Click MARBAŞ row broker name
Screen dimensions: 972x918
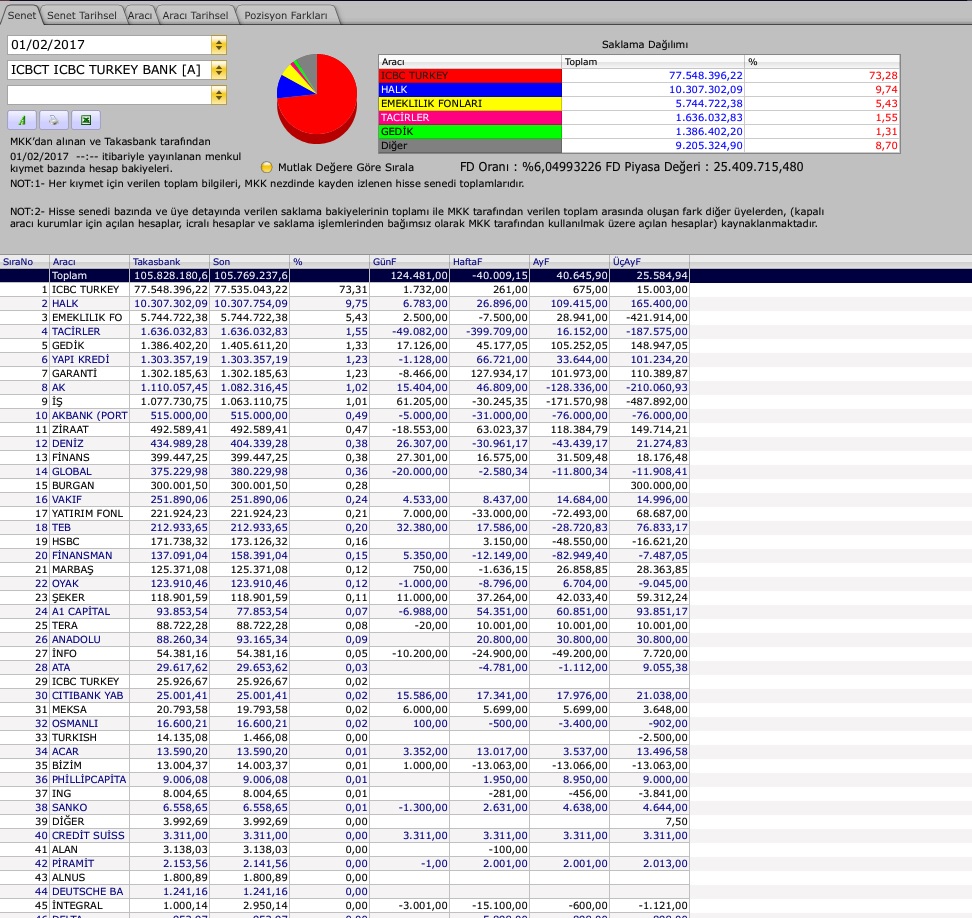tap(73, 570)
